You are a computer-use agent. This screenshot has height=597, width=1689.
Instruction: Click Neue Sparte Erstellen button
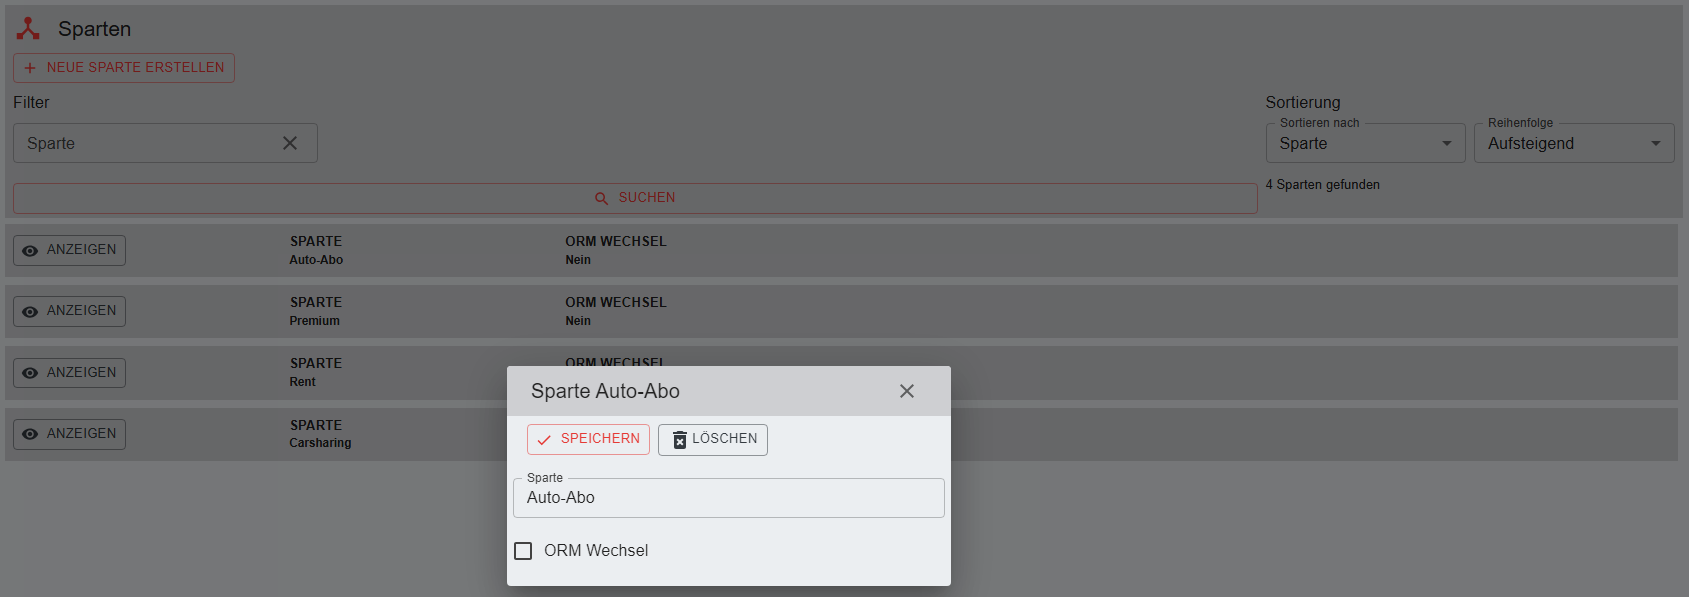[x=124, y=68]
